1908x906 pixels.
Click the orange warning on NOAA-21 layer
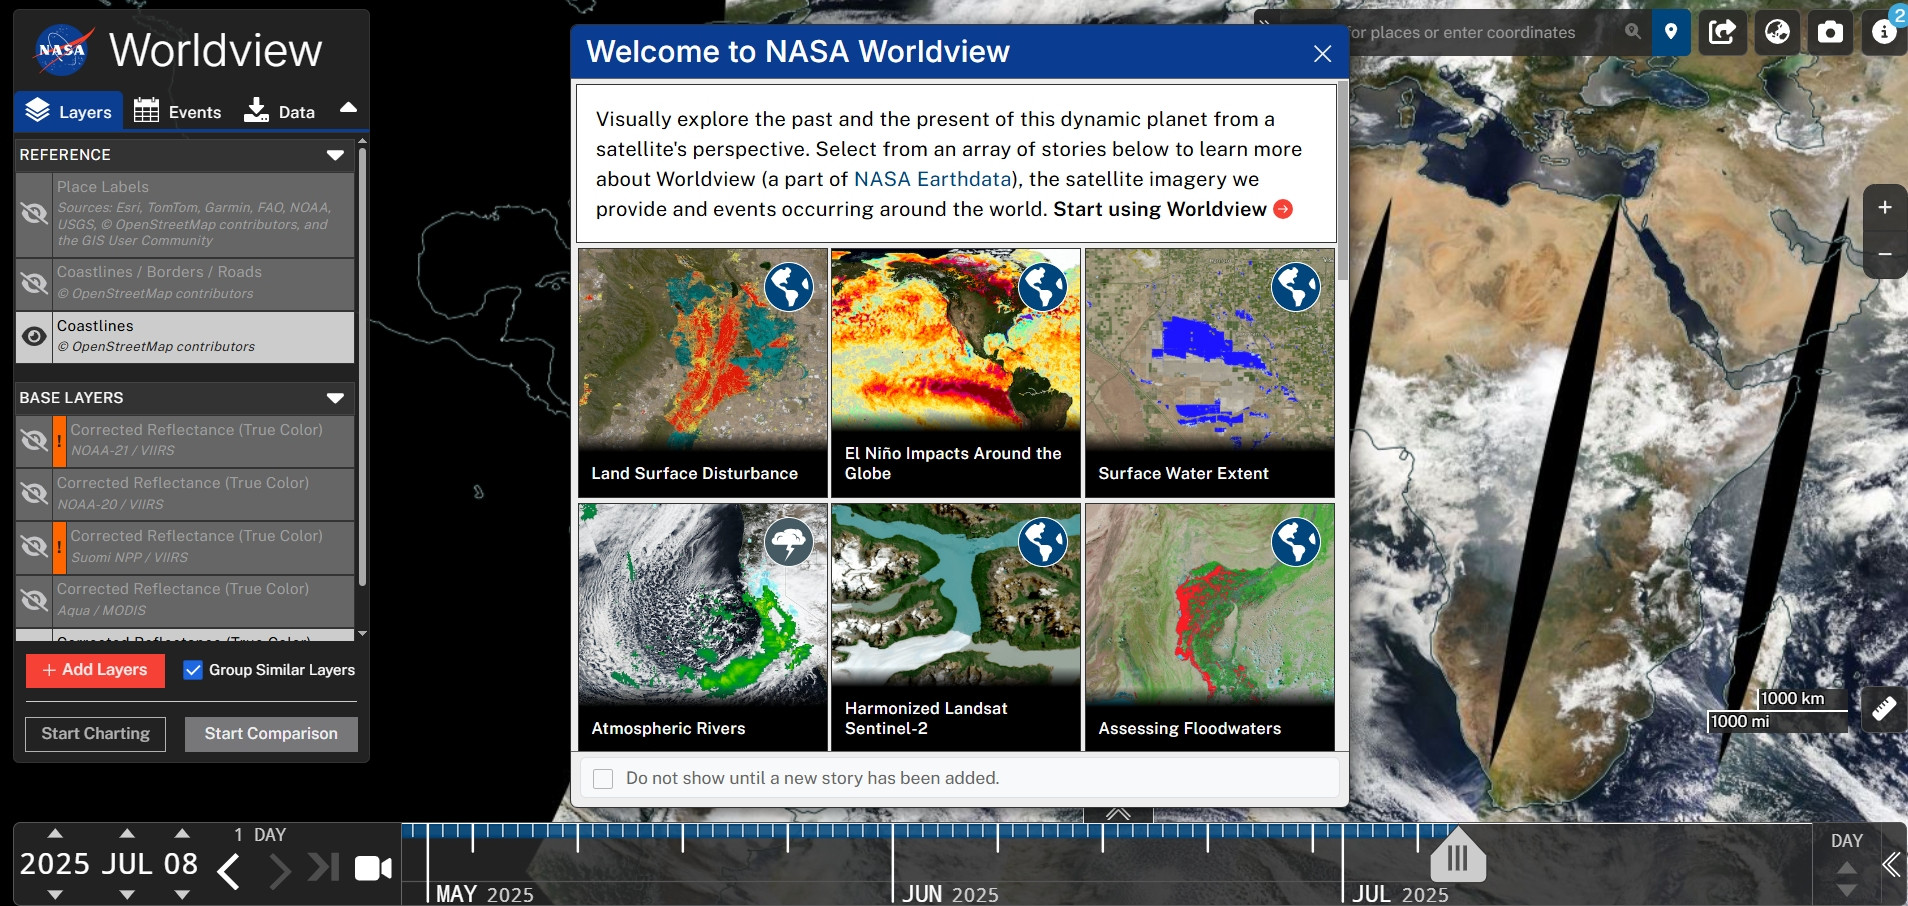[59, 441]
